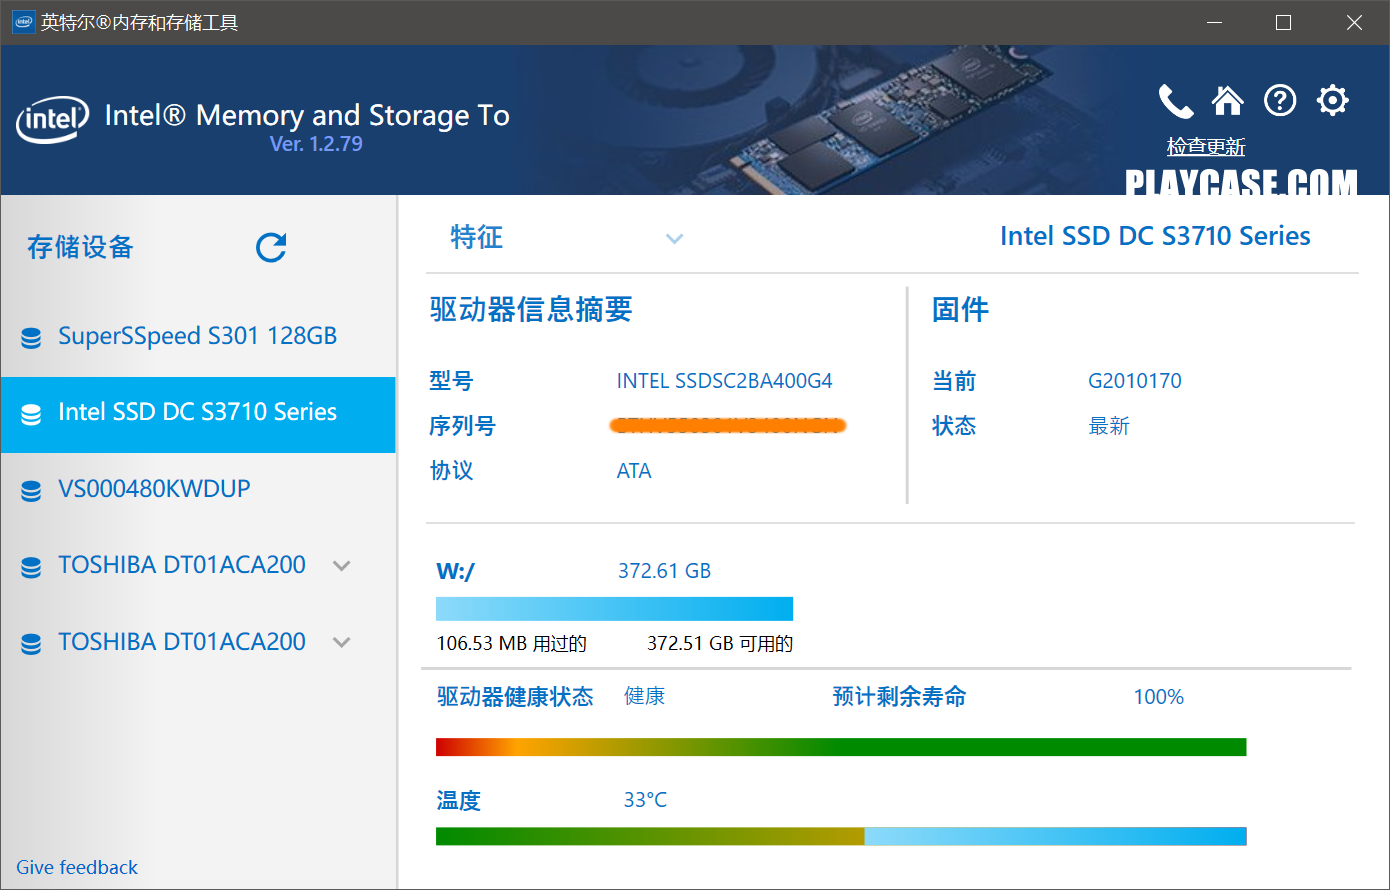Click model value INTEL SSDSC2BA400G4
Image resolution: width=1390 pixels, height=890 pixels.
point(724,381)
